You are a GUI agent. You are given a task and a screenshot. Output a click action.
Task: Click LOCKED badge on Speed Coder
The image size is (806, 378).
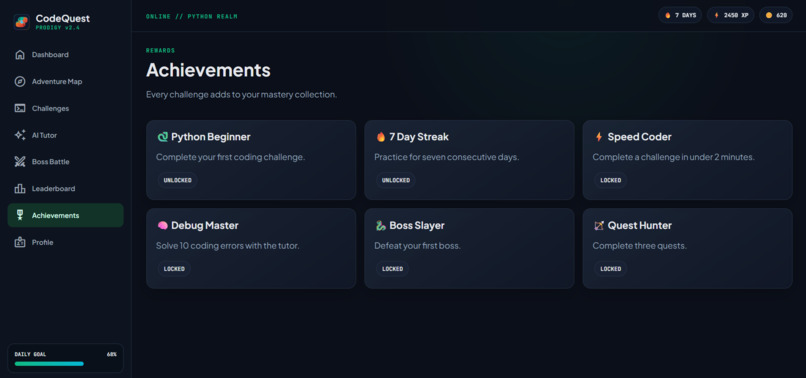[611, 181]
